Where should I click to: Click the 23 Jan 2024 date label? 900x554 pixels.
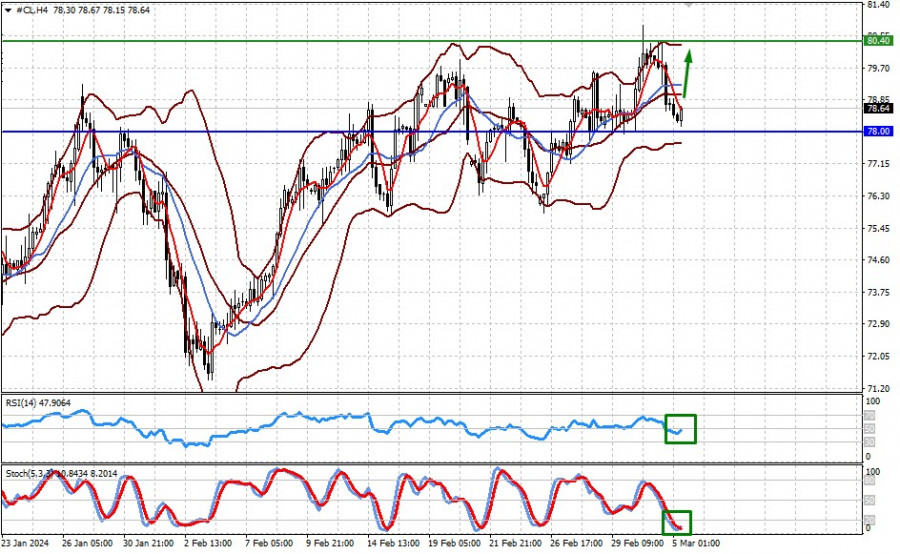click(25, 543)
